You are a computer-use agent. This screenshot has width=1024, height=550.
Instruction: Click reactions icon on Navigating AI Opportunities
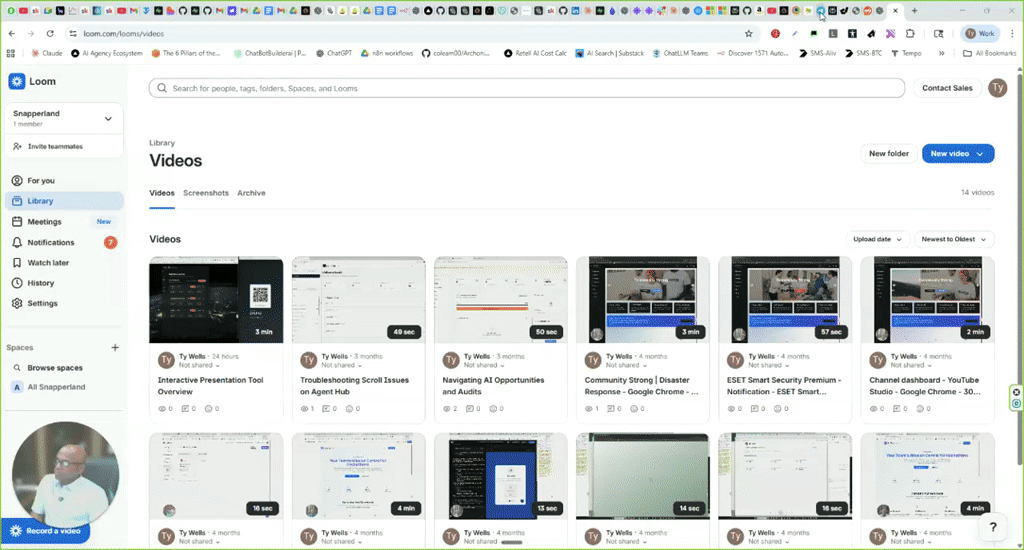493,409
